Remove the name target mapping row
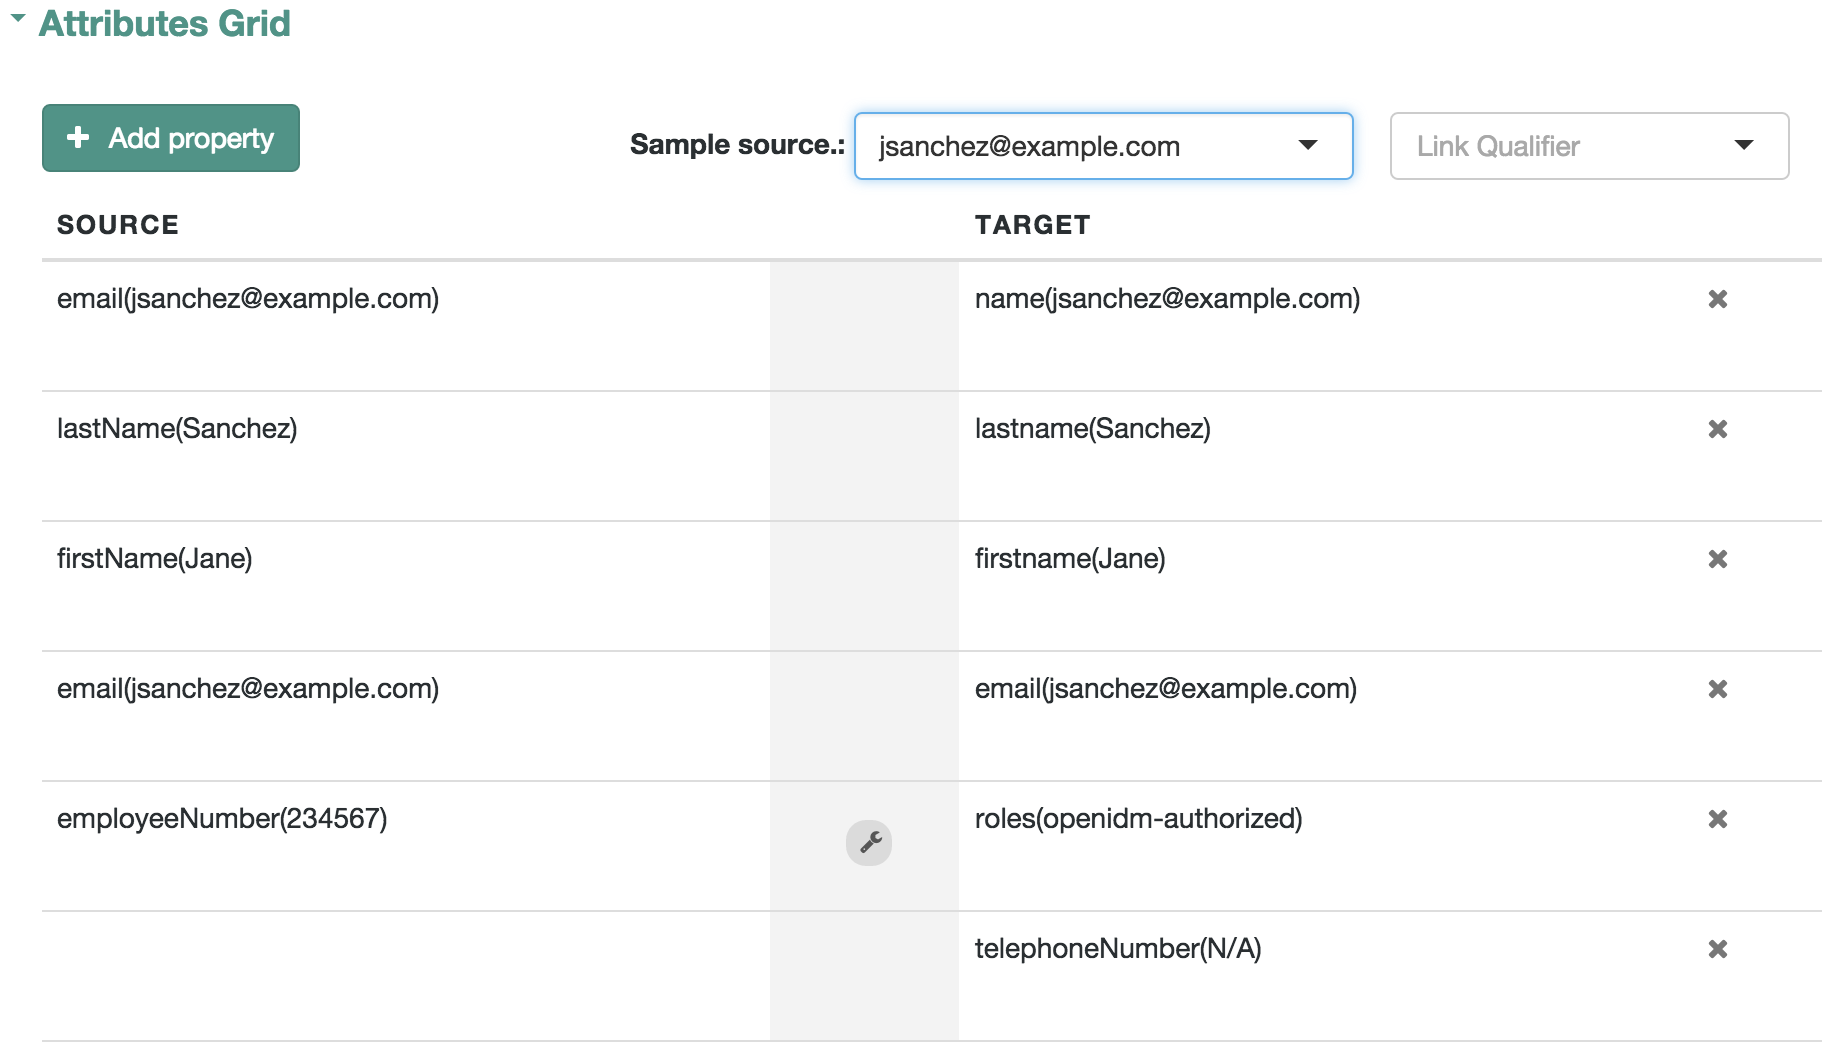The image size is (1836, 1050). pos(1717,299)
